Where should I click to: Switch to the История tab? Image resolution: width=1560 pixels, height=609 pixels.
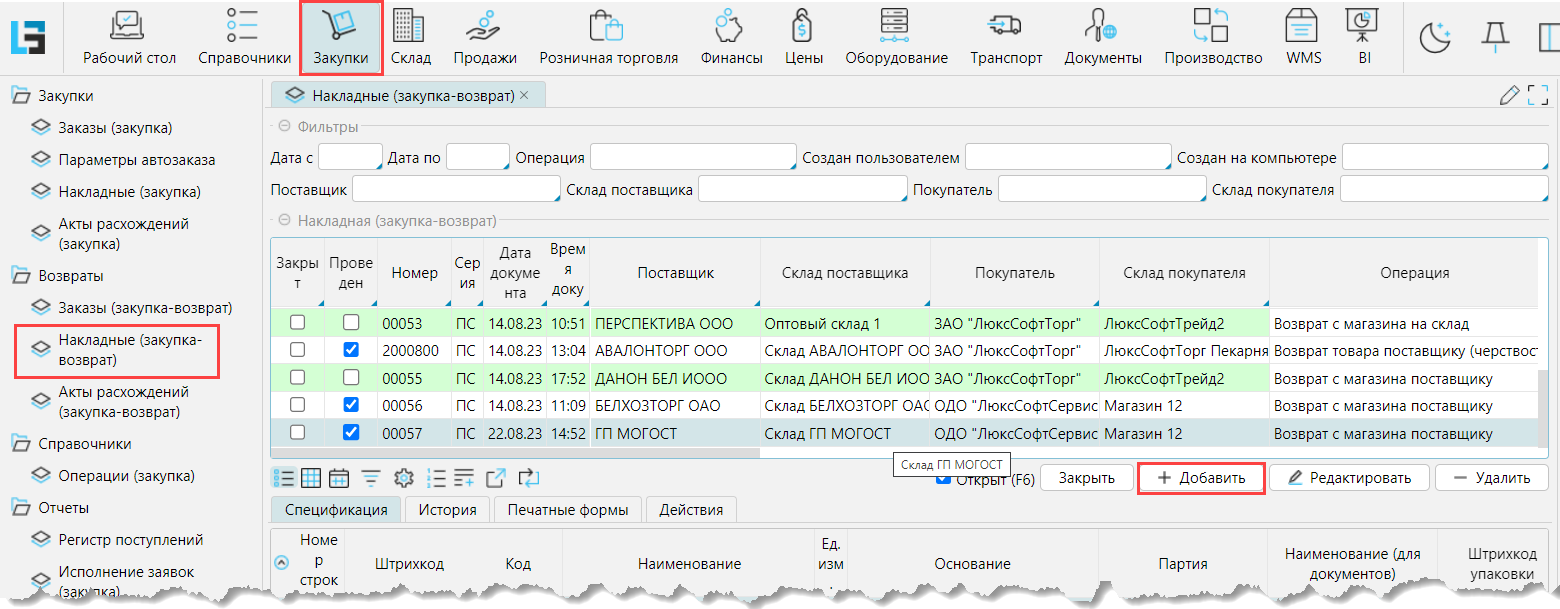[x=447, y=509]
